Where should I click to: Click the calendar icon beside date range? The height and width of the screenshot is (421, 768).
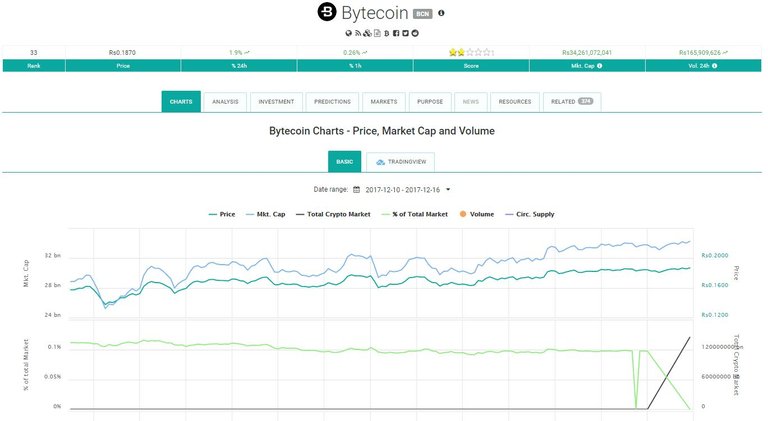coord(357,189)
